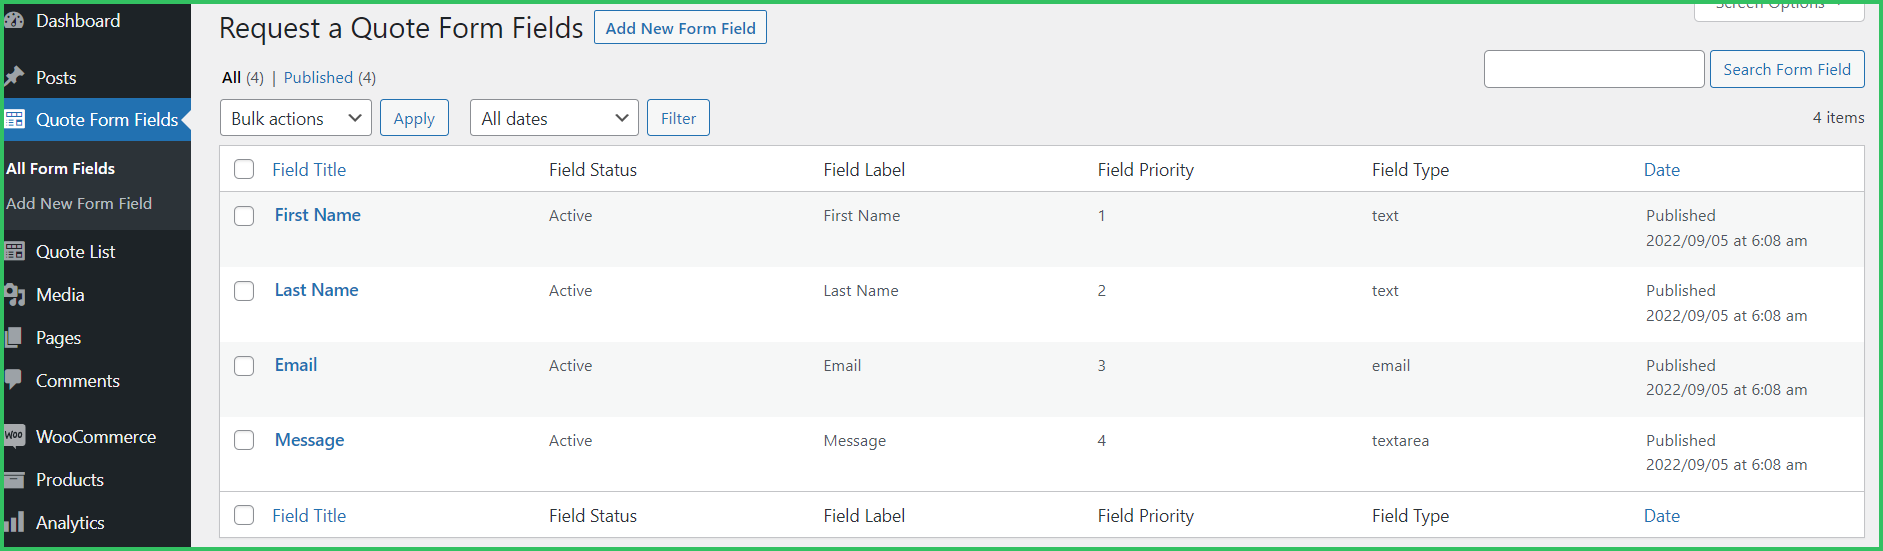
Task: Click the Dashboard gauge icon
Action: pyautogui.click(x=14, y=21)
